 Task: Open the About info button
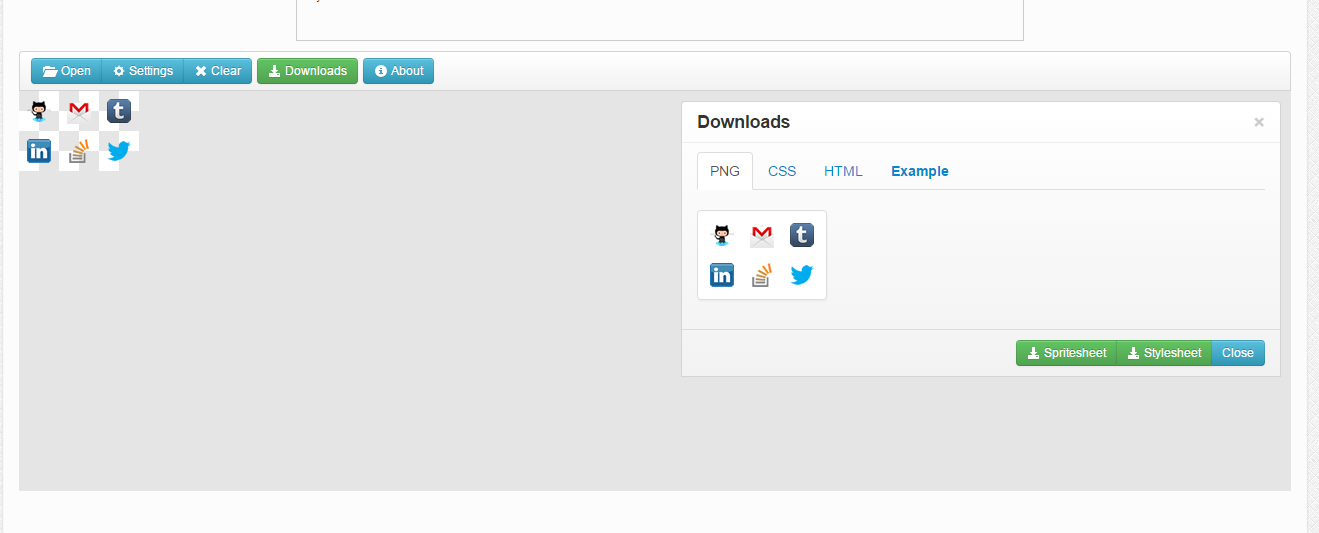tap(398, 71)
